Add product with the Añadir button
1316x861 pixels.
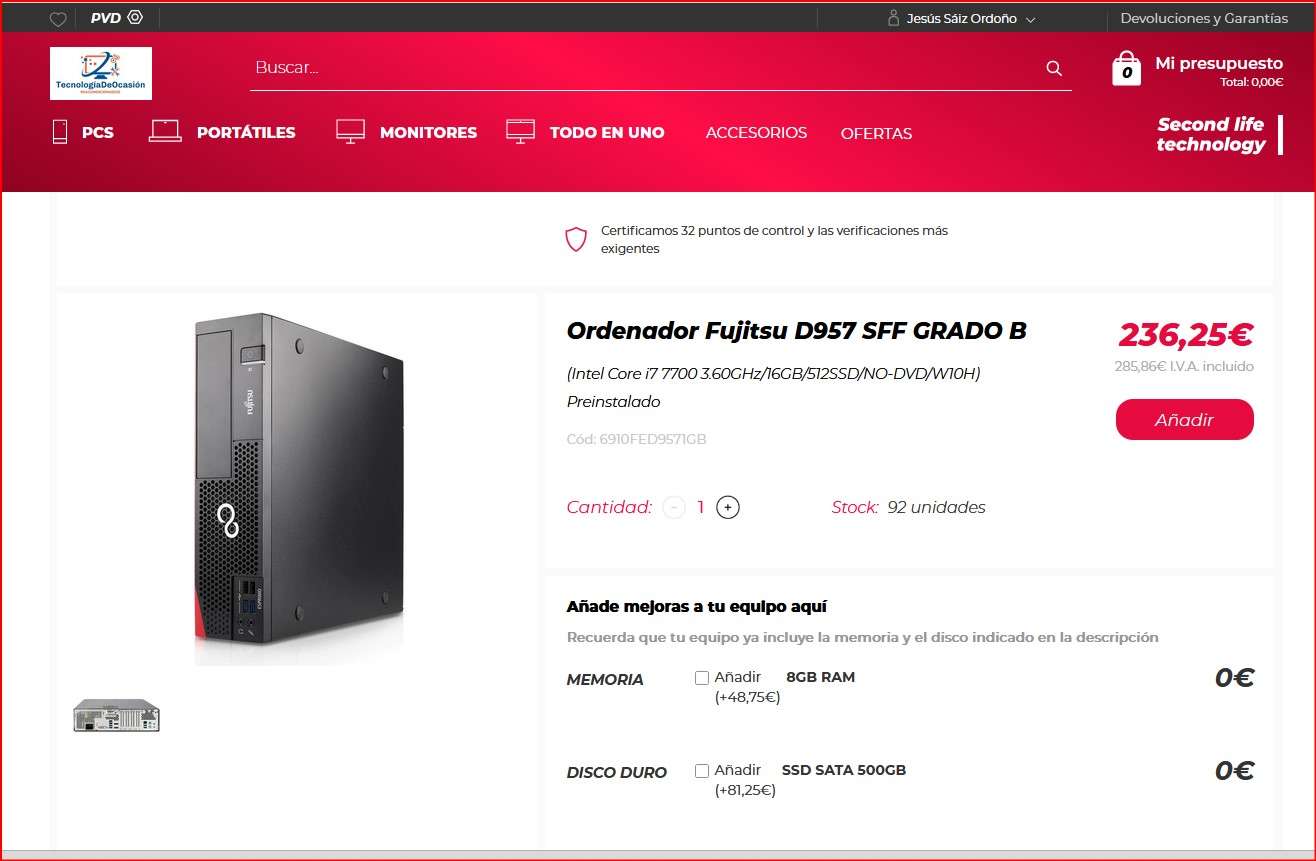(1184, 420)
